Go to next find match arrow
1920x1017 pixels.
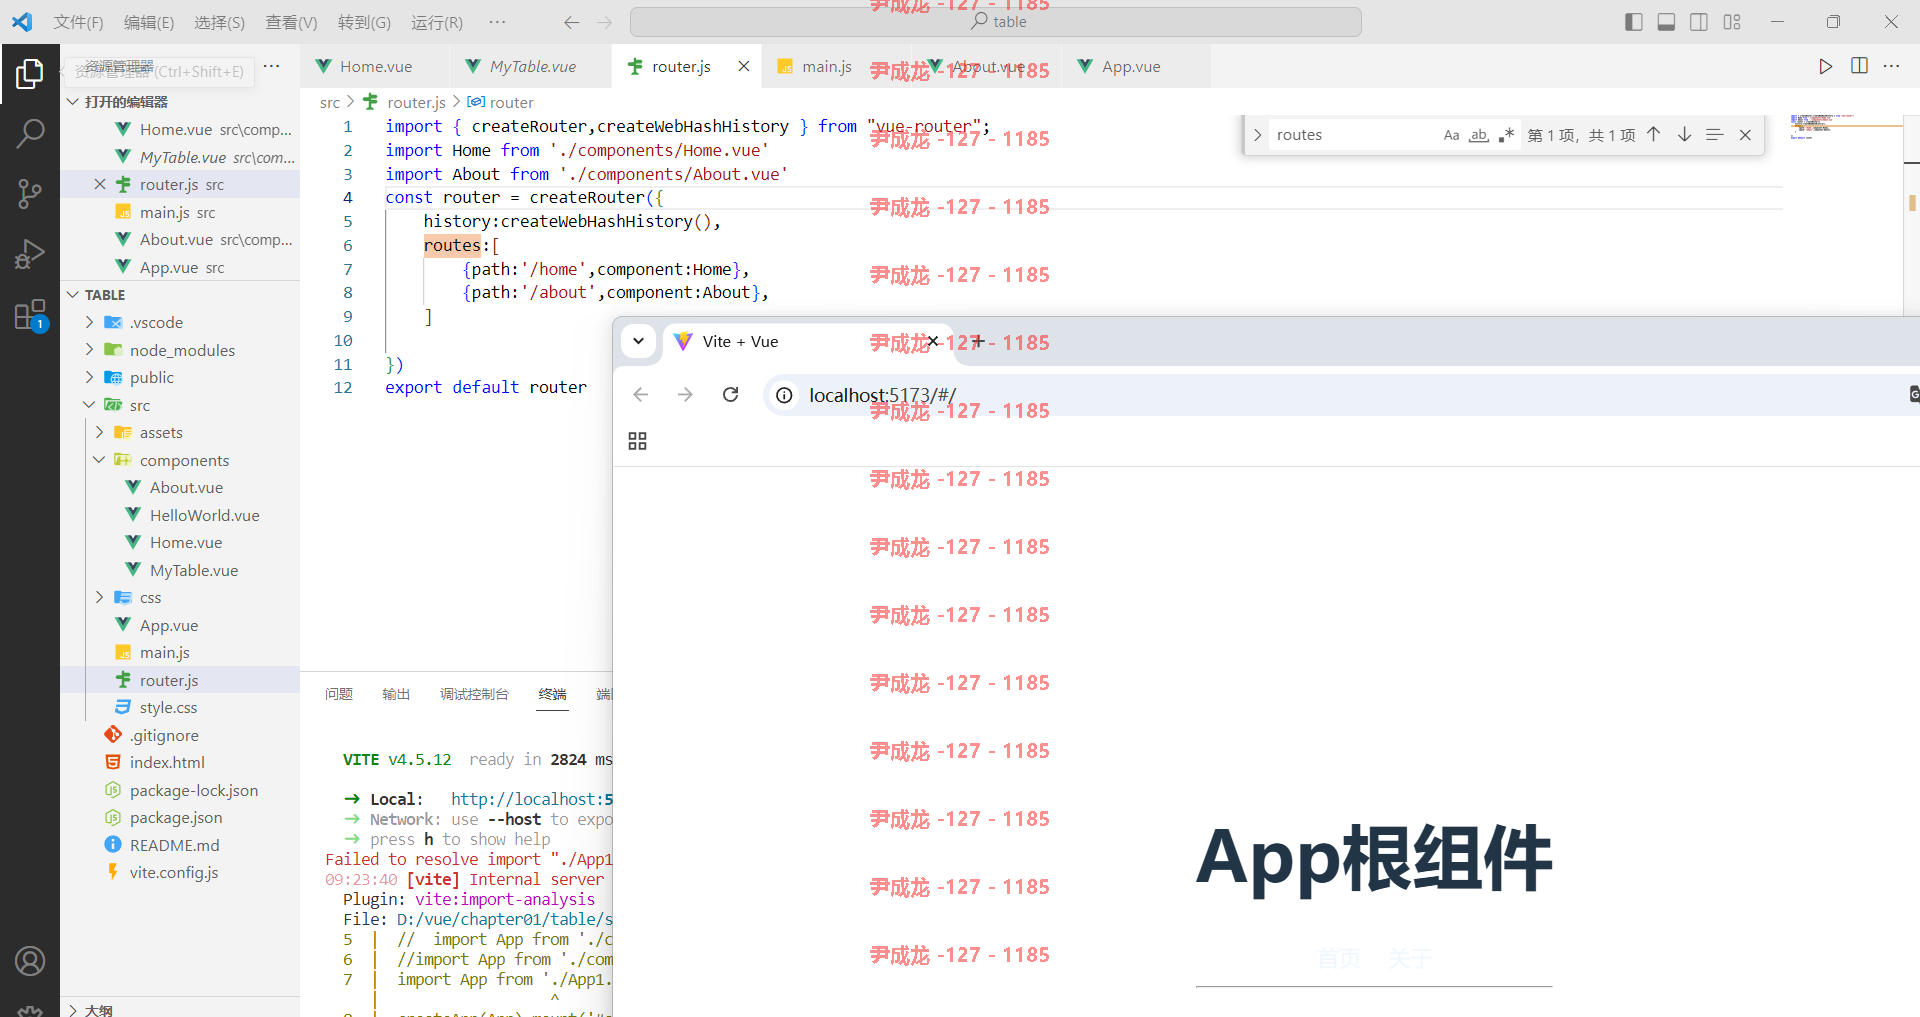point(1684,134)
